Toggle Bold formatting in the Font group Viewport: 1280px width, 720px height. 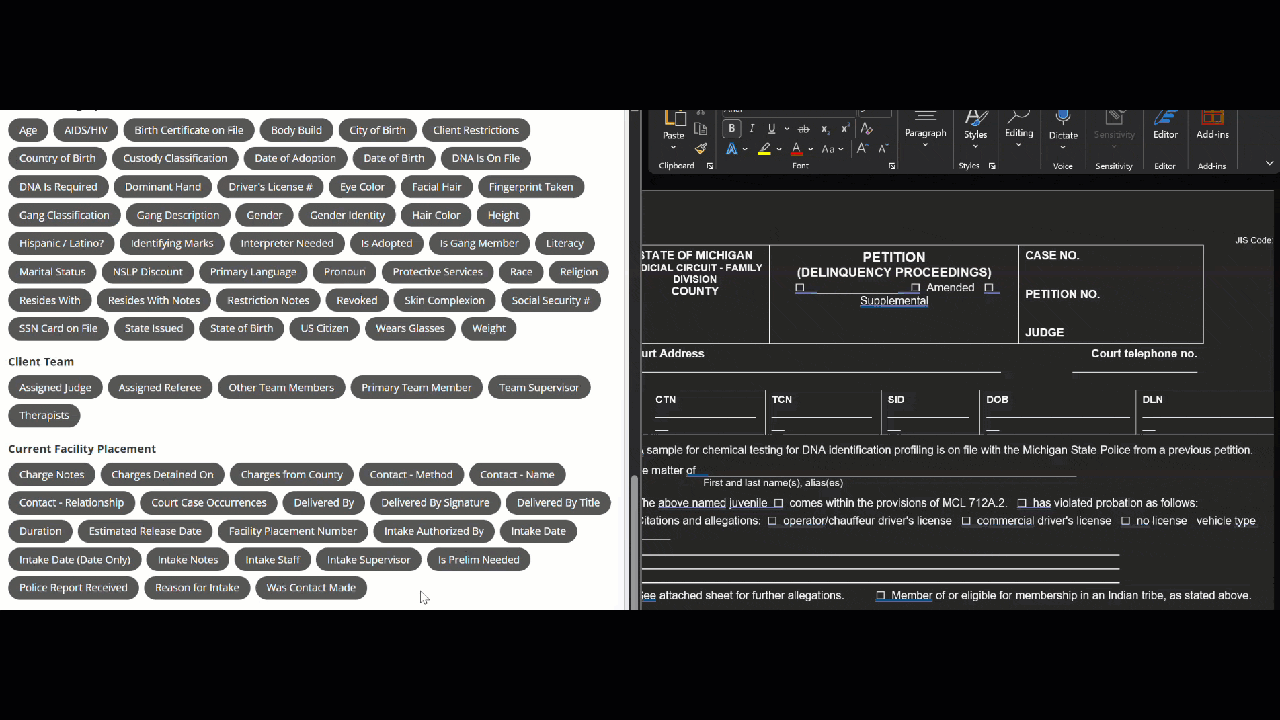[732, 129]
